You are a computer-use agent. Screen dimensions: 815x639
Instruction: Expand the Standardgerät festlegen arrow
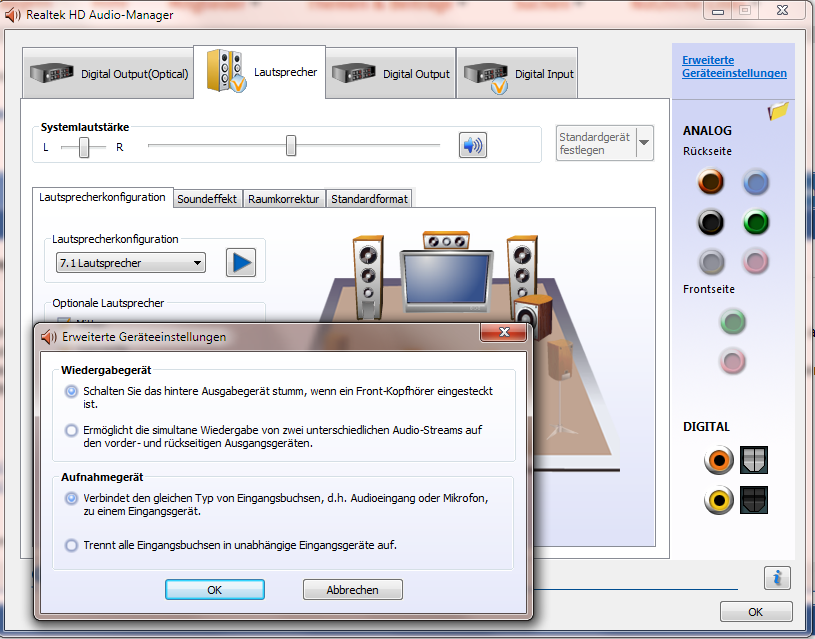click(x=645, y=142)
